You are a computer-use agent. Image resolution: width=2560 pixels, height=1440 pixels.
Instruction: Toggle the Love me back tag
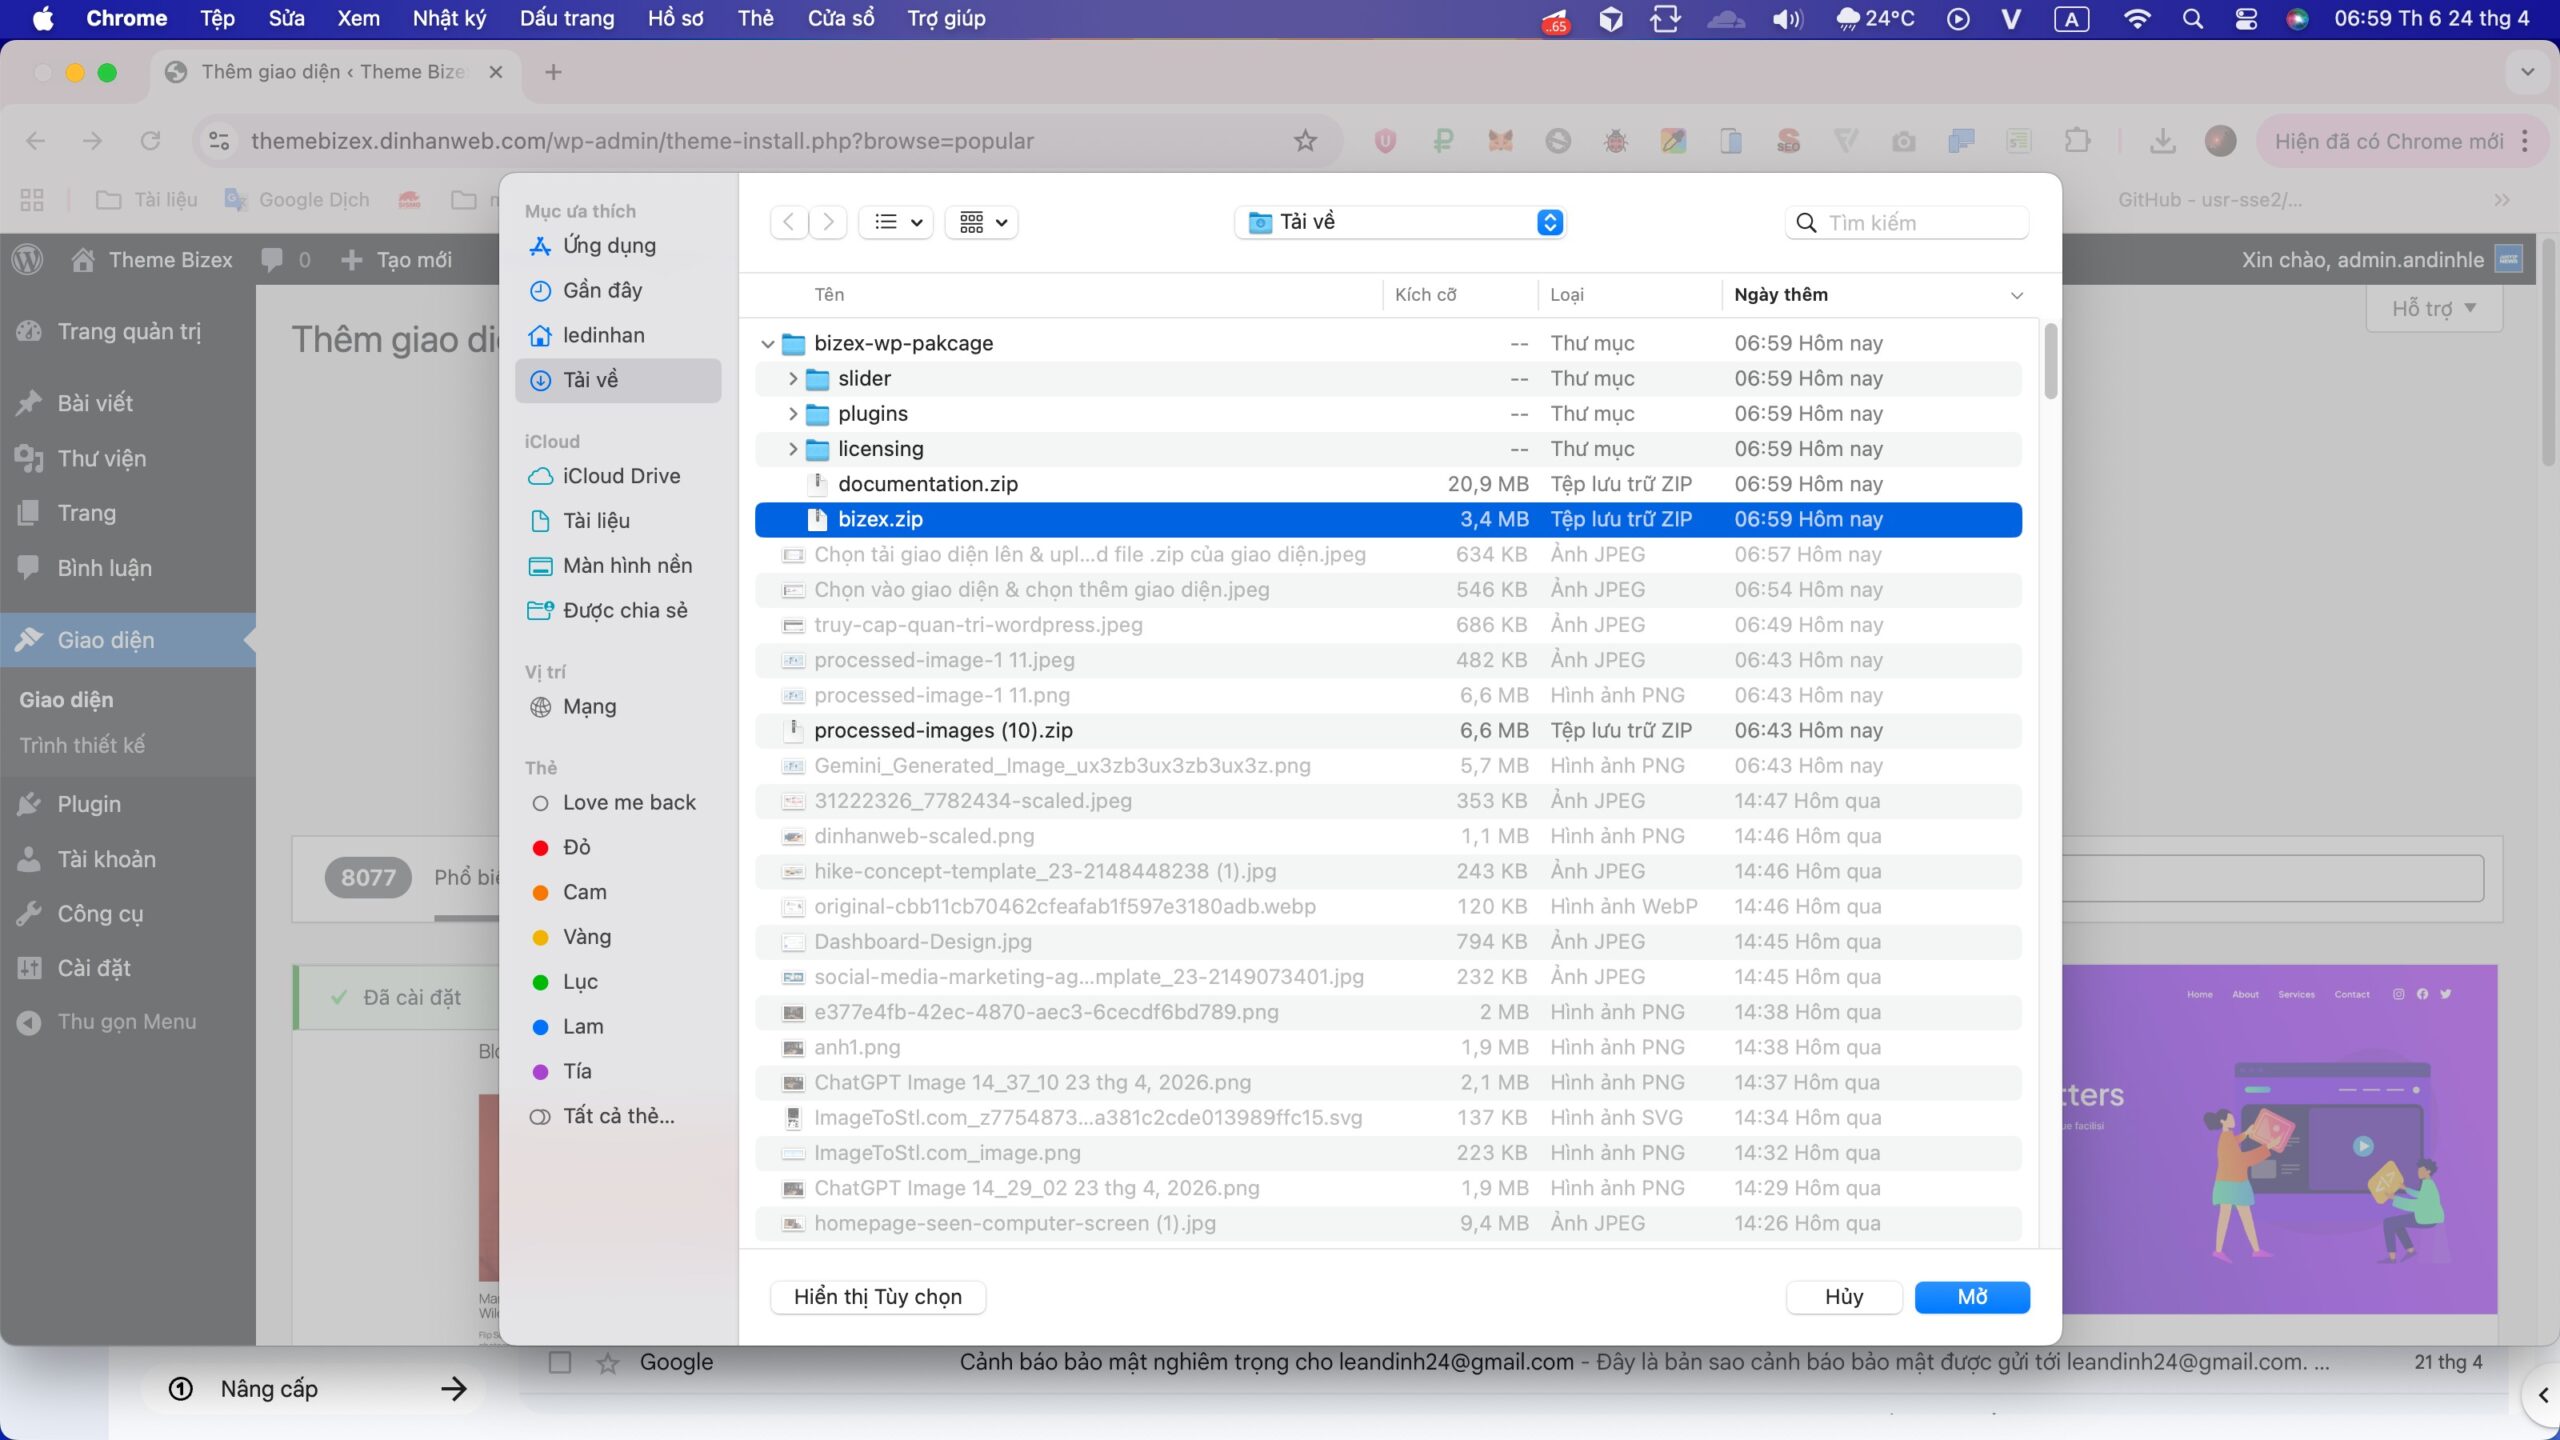[x=628, y=803]
